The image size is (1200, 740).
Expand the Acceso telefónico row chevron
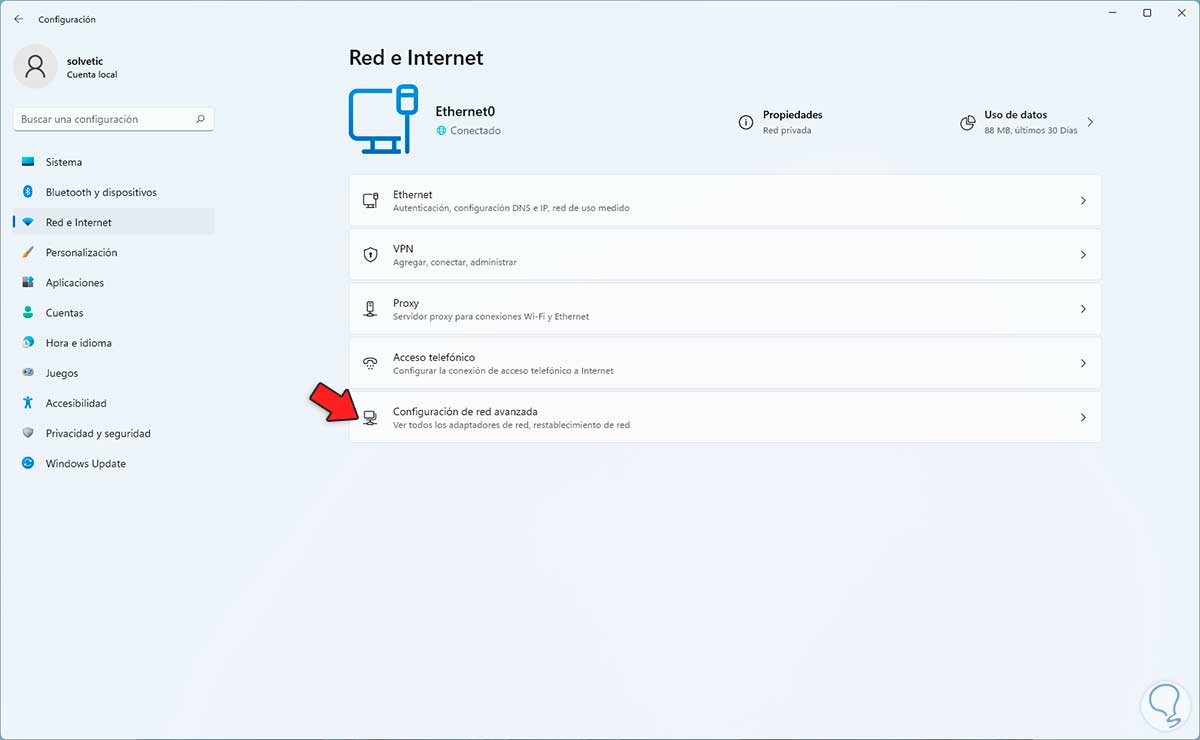[1083, 363]
